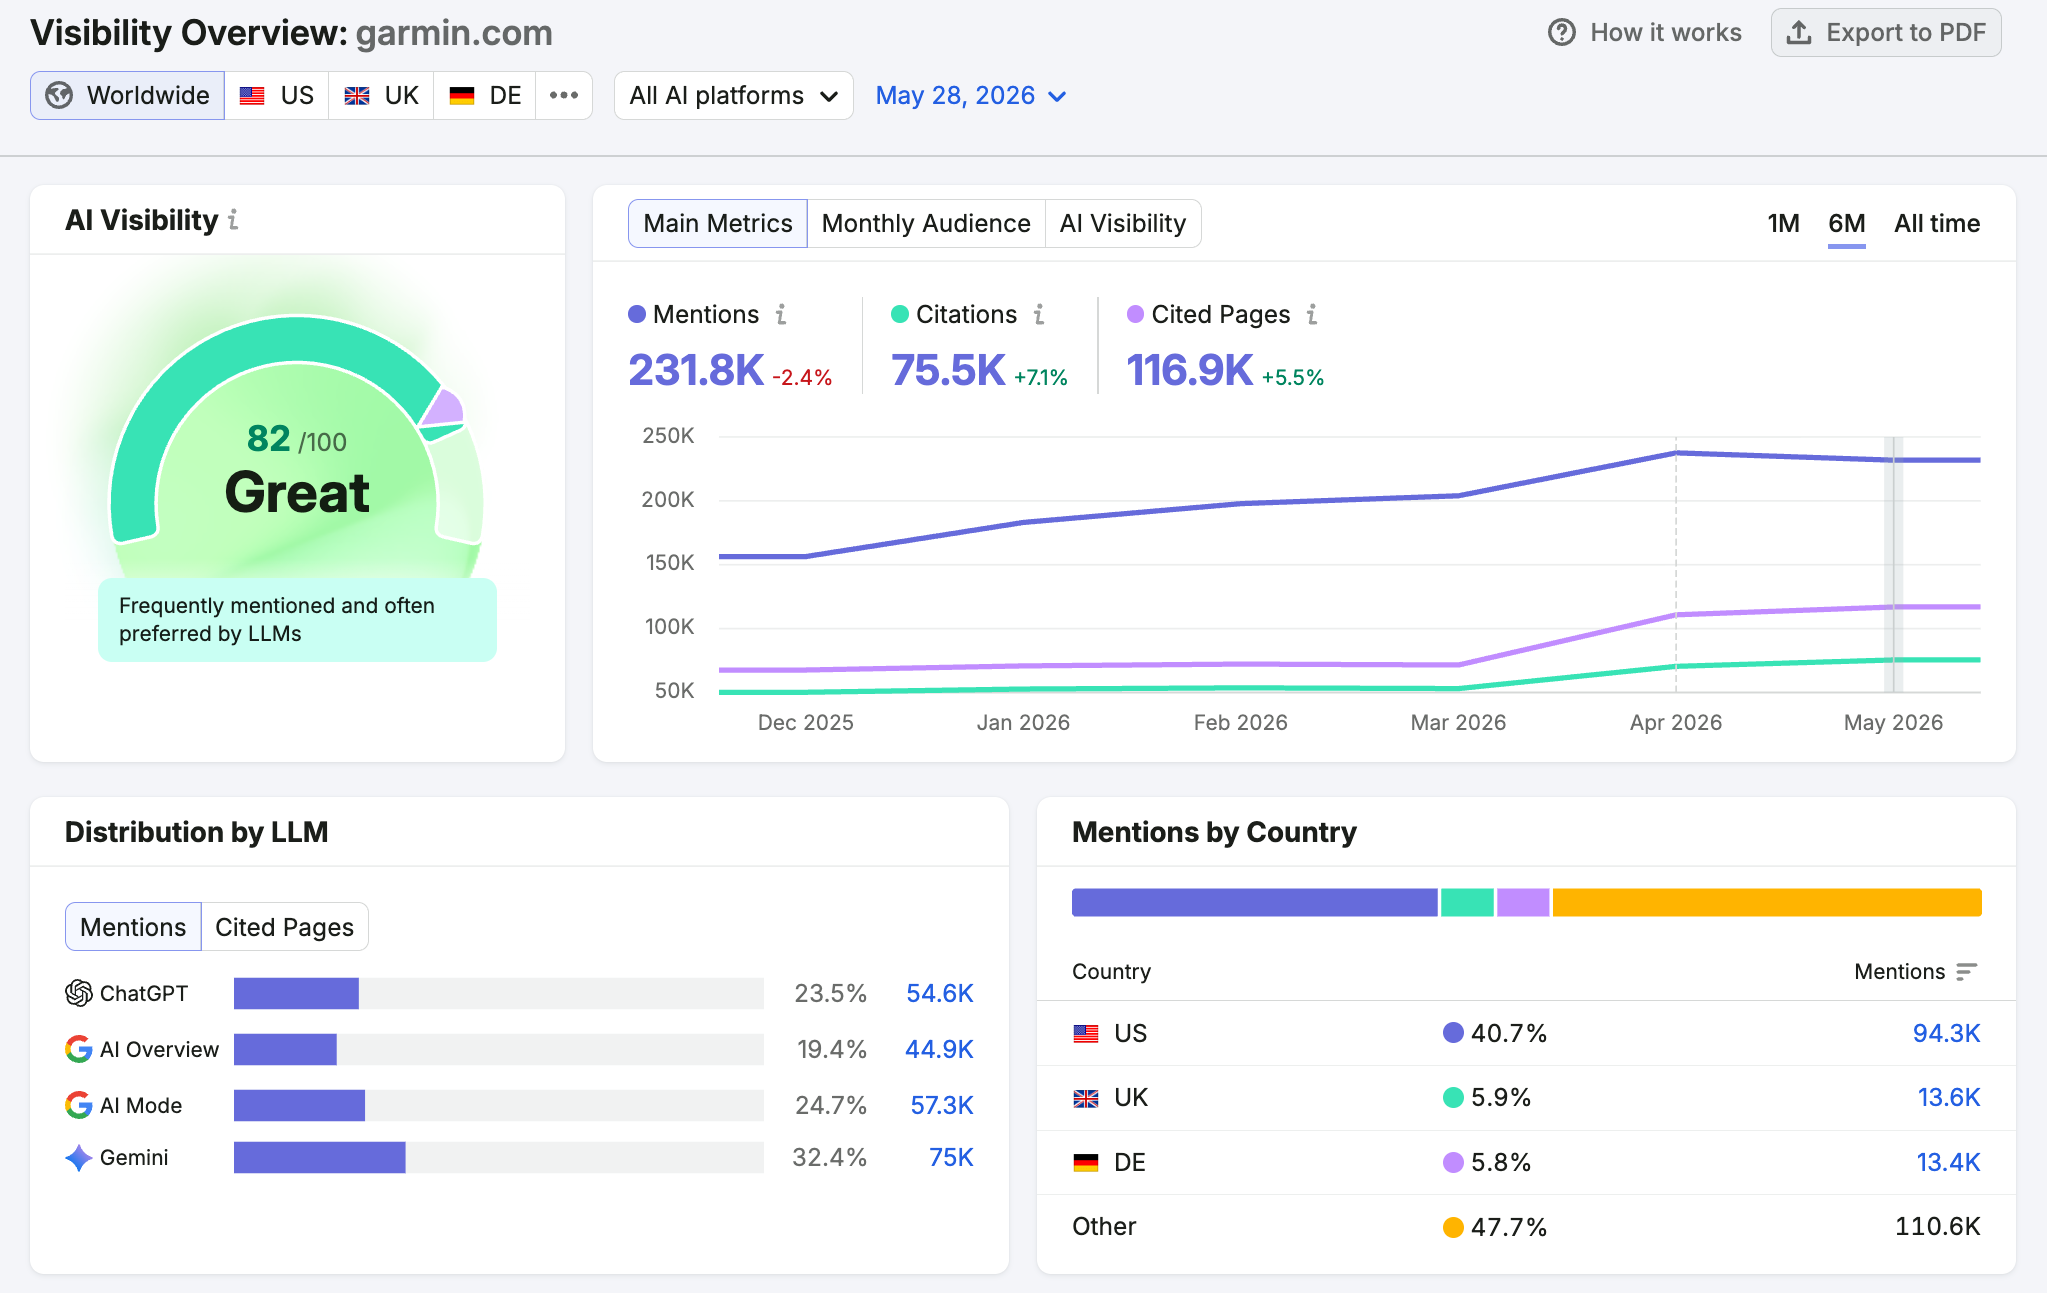The image size is (2047, 1293).
Task: Open AI Overview's 44.9K mentions link
Action: 939,1049
